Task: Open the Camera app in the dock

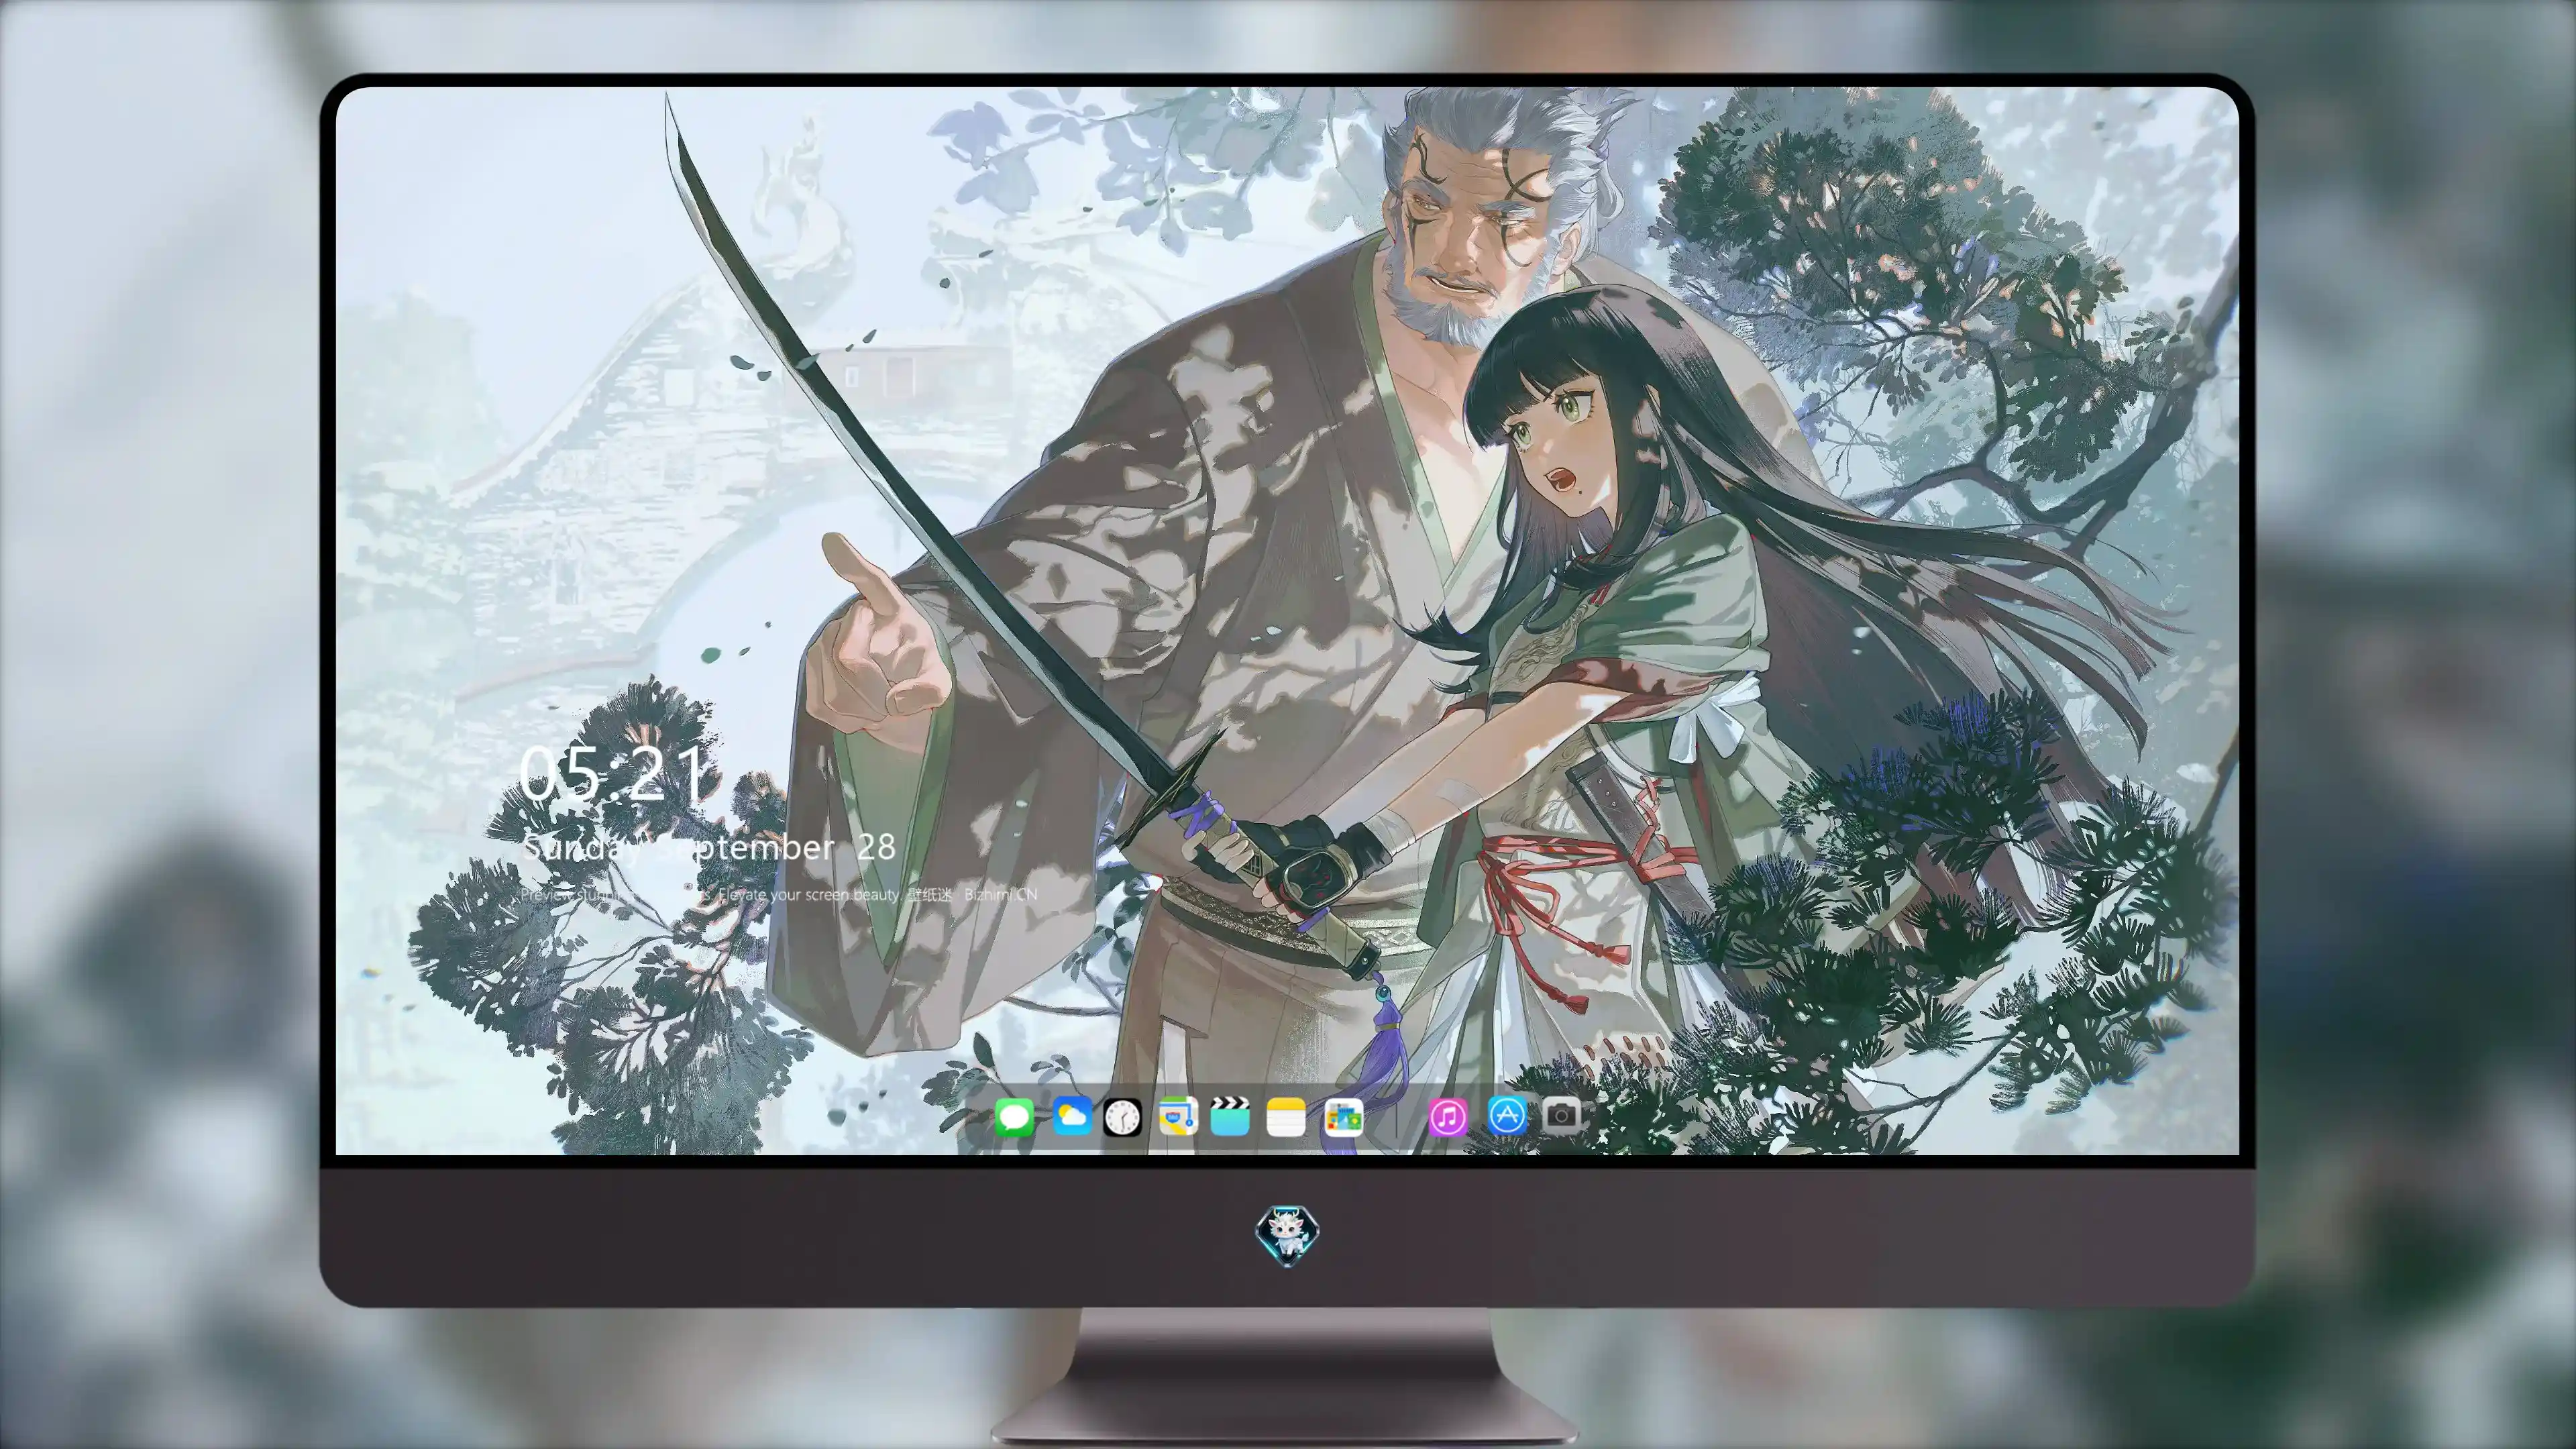Action: click(1561, 1115)
